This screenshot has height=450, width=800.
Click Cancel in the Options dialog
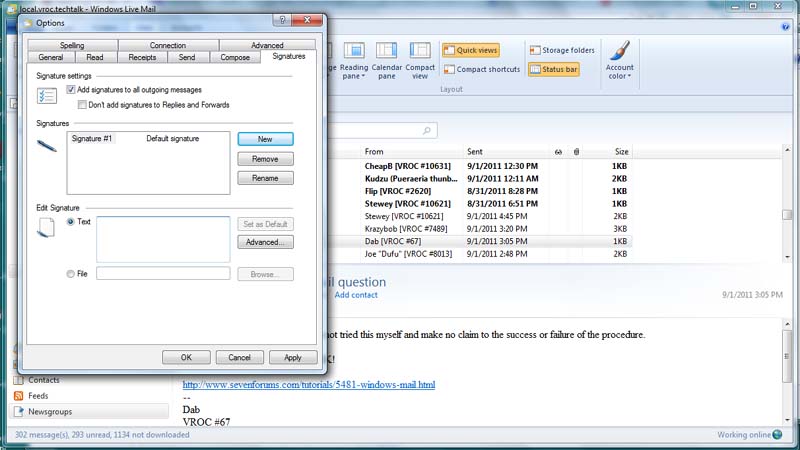(239, 357)
